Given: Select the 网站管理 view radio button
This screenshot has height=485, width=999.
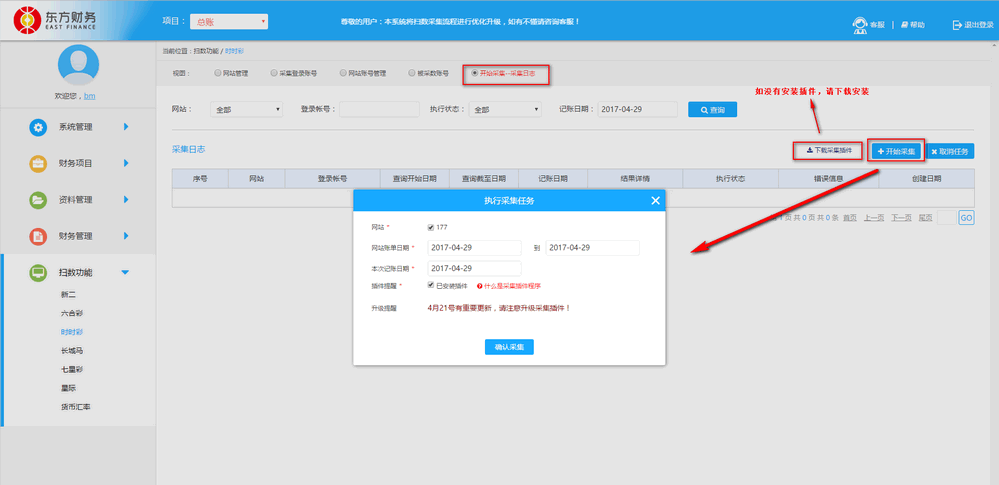Looking at the screenshot, I should (x=217, y=73).
